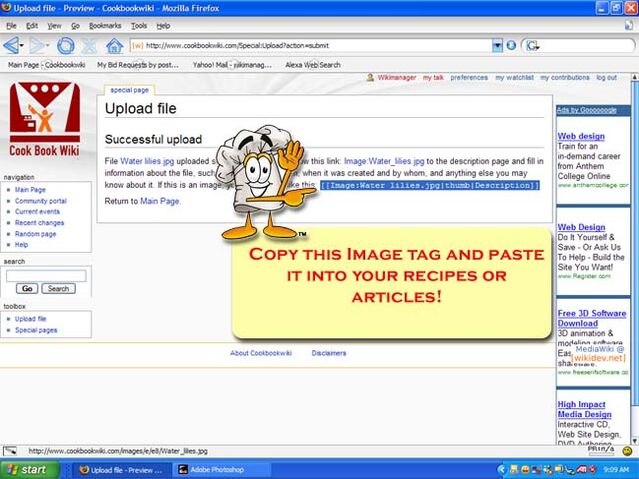Image resolution: width=639 pixels, height=479 pixels.
Task: Follow the 'Image:Water_lilies.jpg' description link
Action: point(384,161)
